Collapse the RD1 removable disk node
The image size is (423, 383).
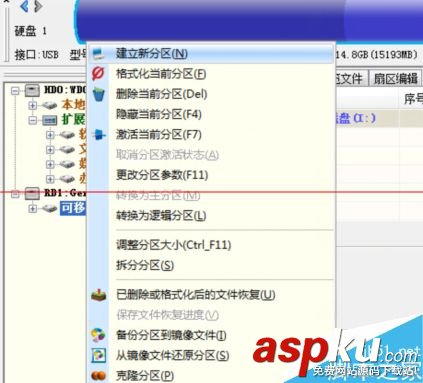(15, 194)
